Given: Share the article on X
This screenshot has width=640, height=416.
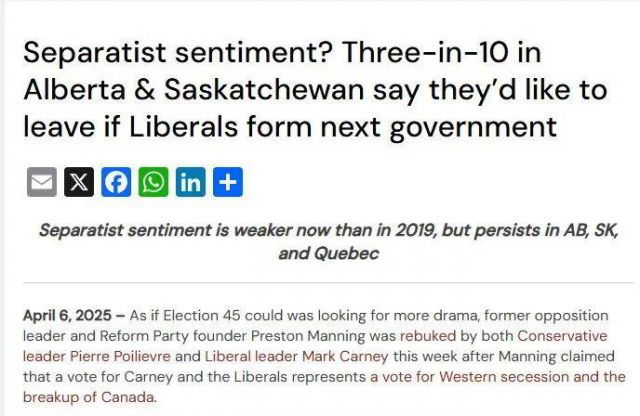Looking at the screenshot, I should pos(79,182).
